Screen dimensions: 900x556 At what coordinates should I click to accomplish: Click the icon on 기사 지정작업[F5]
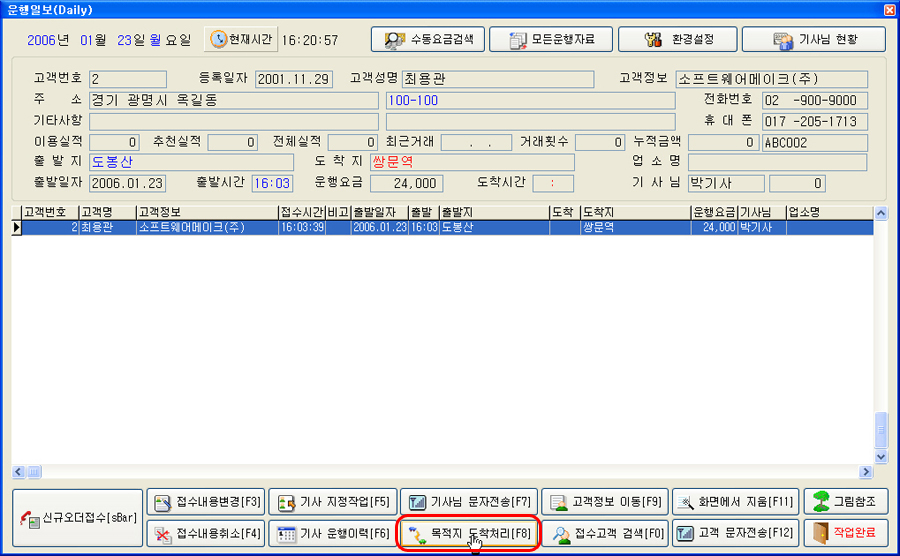click(x=286, y=503)
